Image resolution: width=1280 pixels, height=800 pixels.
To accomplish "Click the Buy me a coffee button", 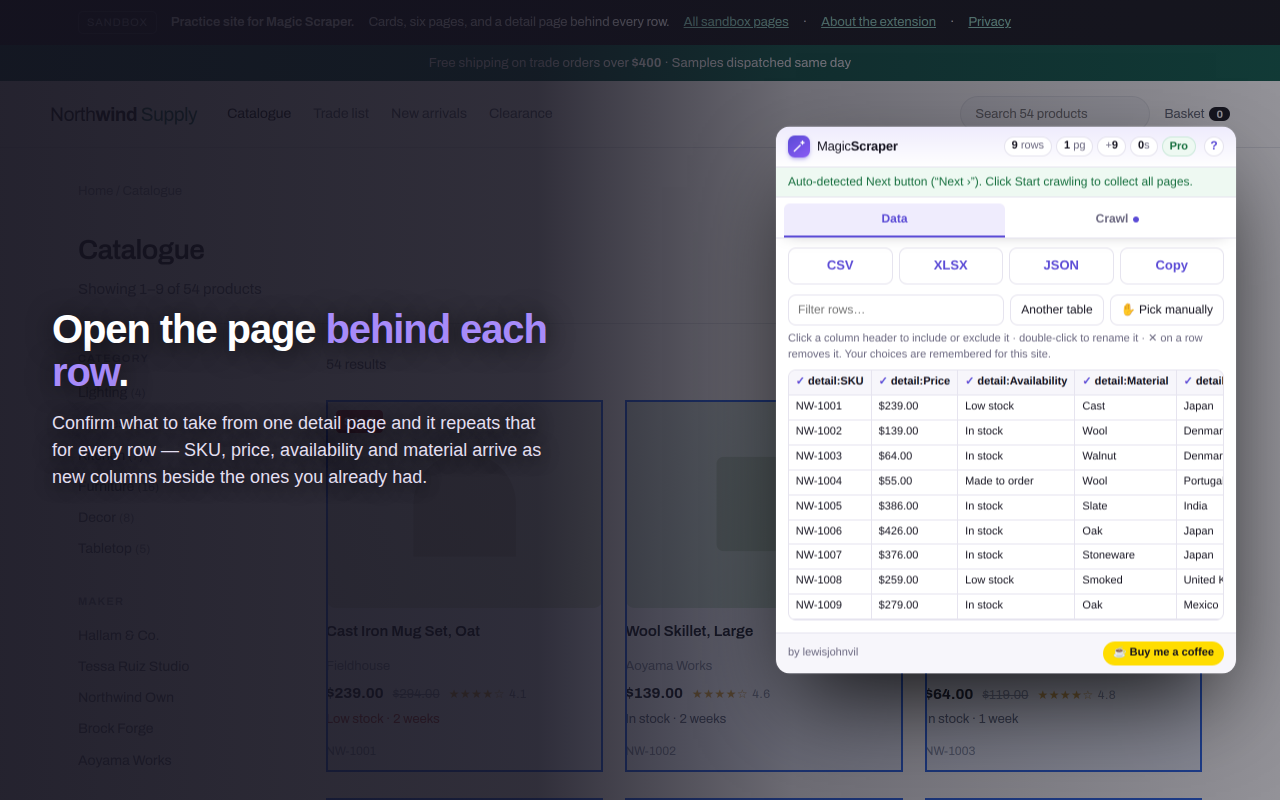I will pos(1164,653).
